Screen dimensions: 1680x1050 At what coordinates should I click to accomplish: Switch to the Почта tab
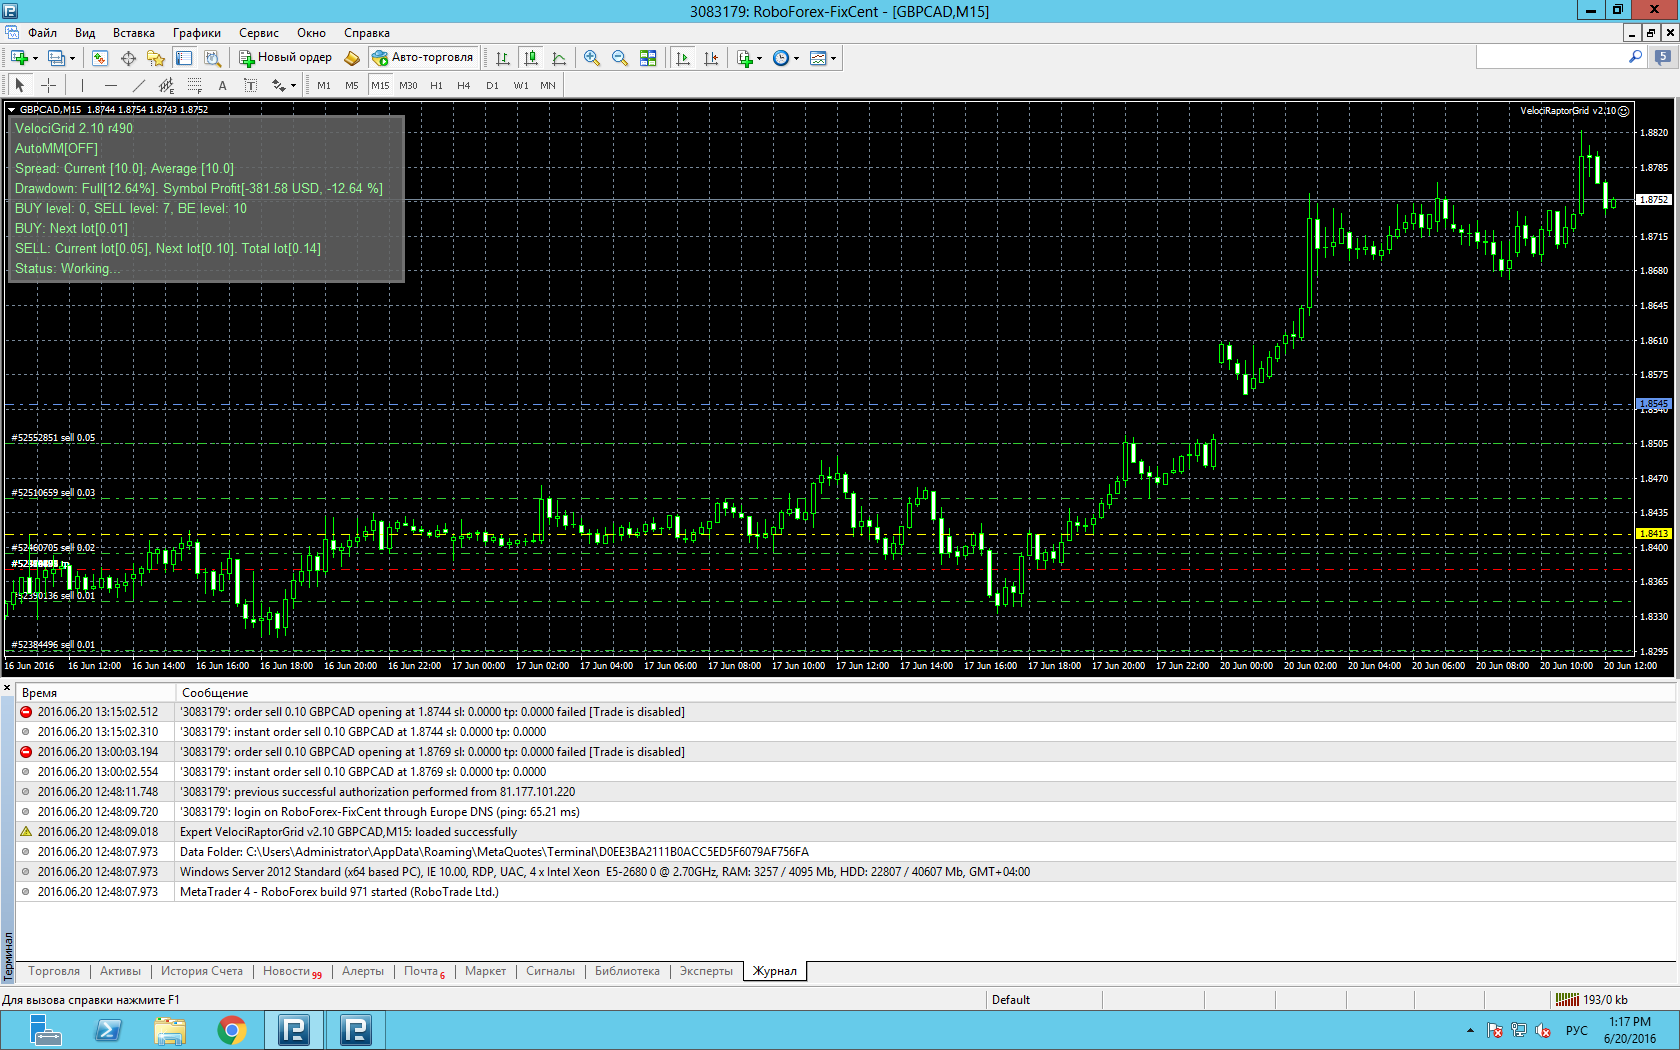424,971
